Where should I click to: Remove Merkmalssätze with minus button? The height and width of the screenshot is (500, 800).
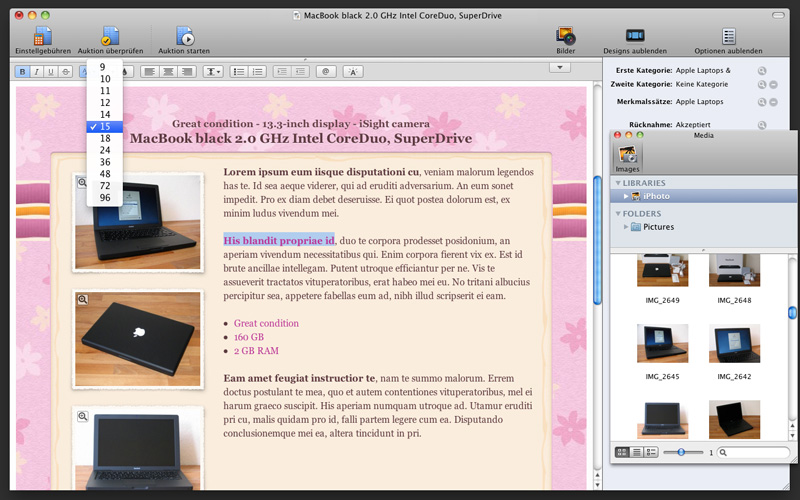773,102
